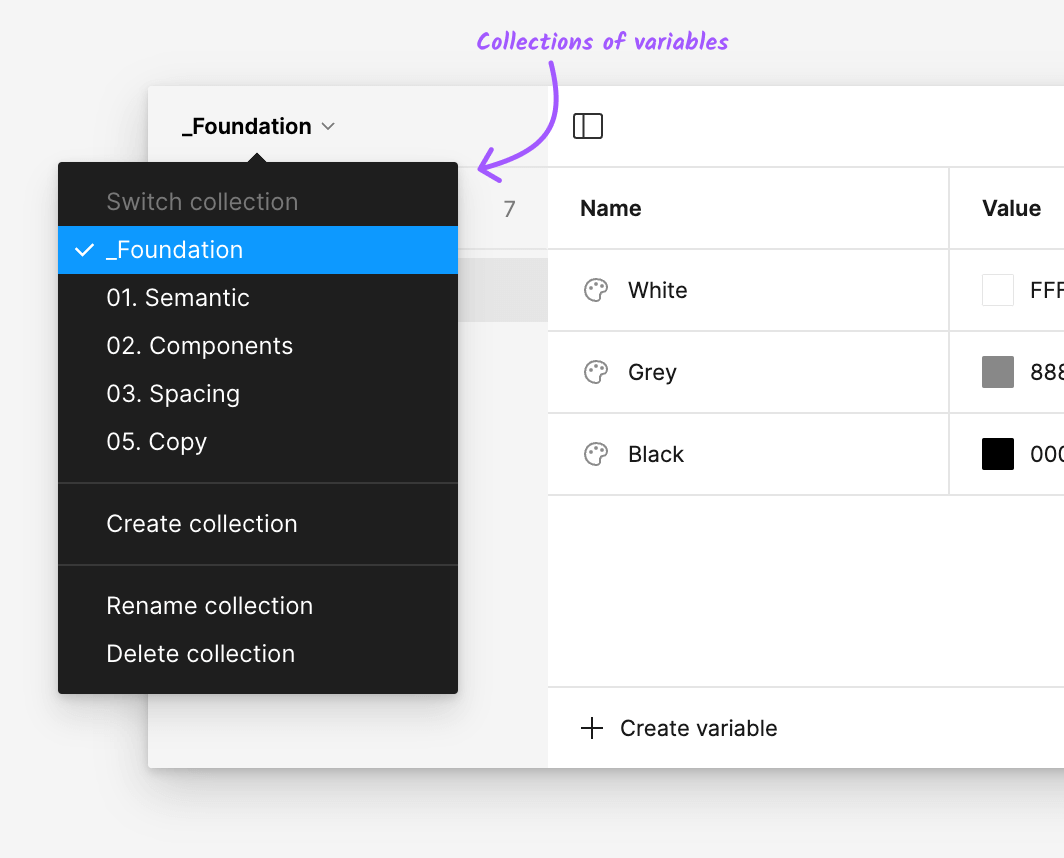Viewport: 1064px width, 858px height.
Task: Click the Name column header
Action: coord(610,208)
